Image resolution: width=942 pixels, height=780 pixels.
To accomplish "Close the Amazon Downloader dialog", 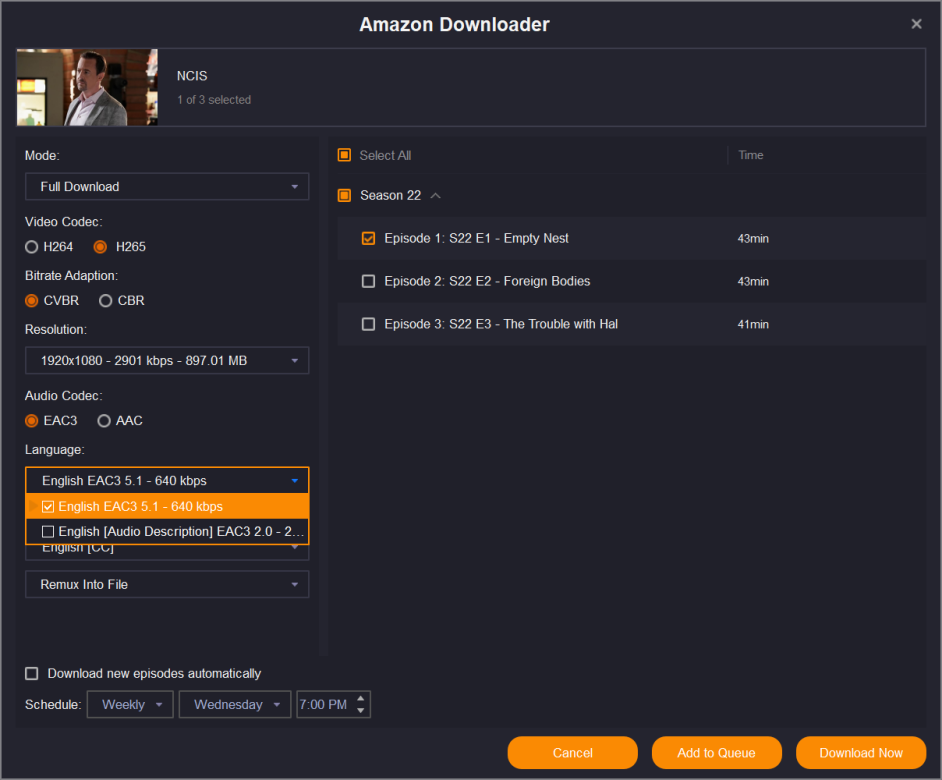I will point(916,24).
